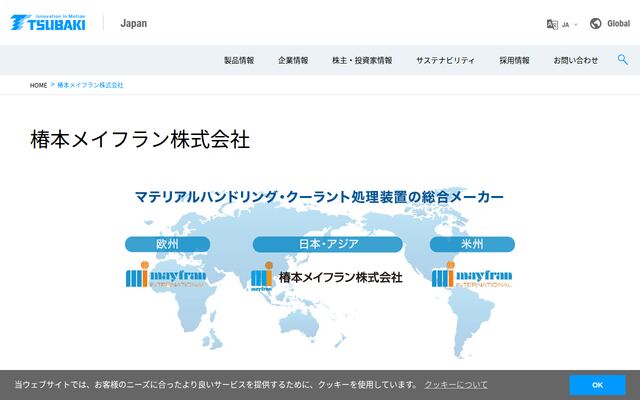Select the 欧州 region pill
This screenshot has height=400, width=640.
167,244
